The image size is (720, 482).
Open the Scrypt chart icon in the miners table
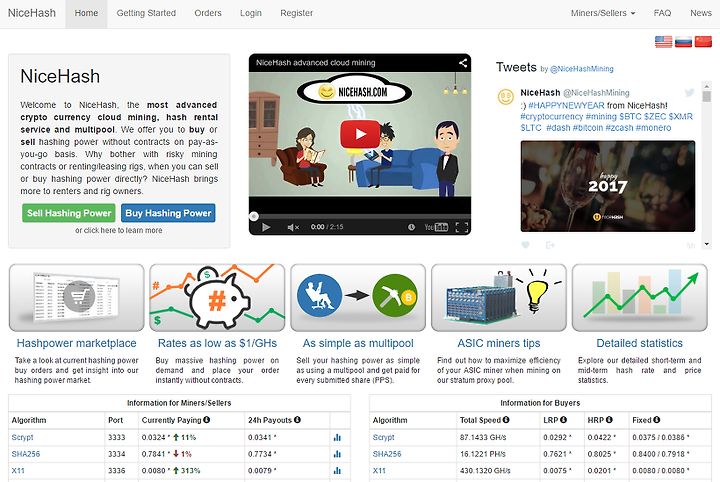338,437
